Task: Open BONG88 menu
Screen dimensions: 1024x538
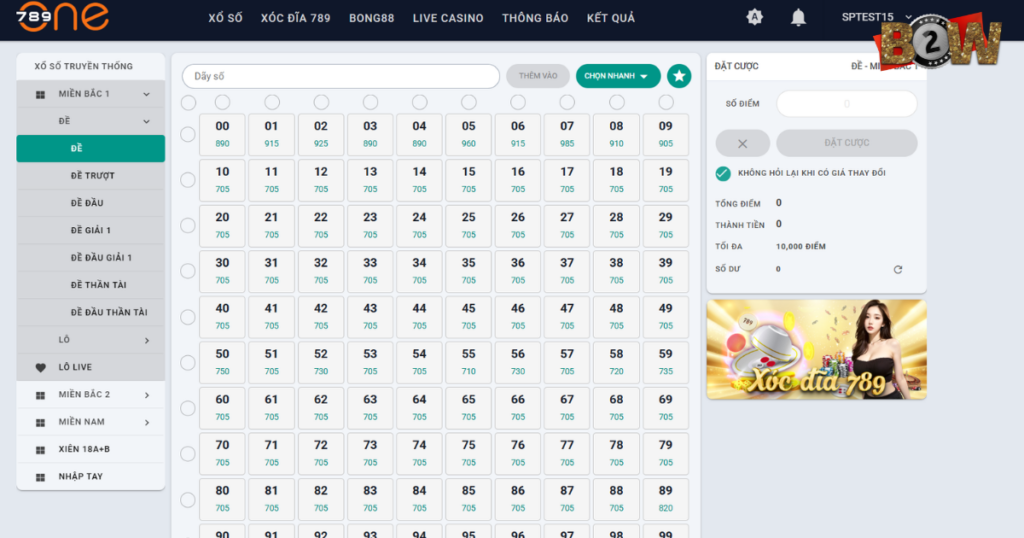Action: pos(372,18)
